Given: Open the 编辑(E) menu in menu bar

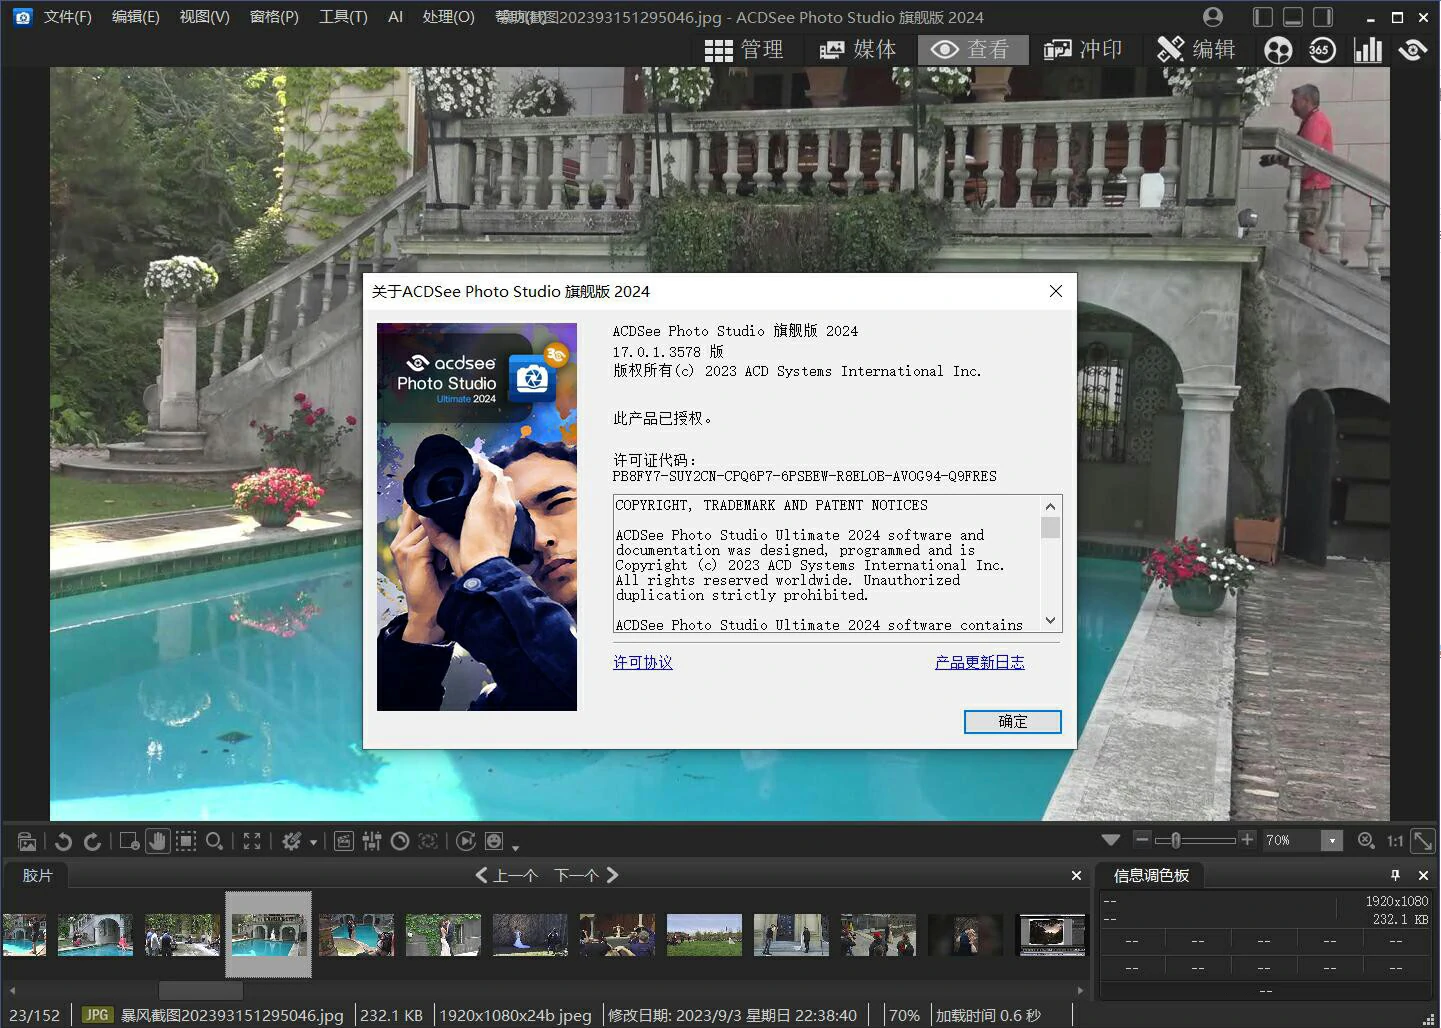Looking at the screenshot, I should [135, 17].
